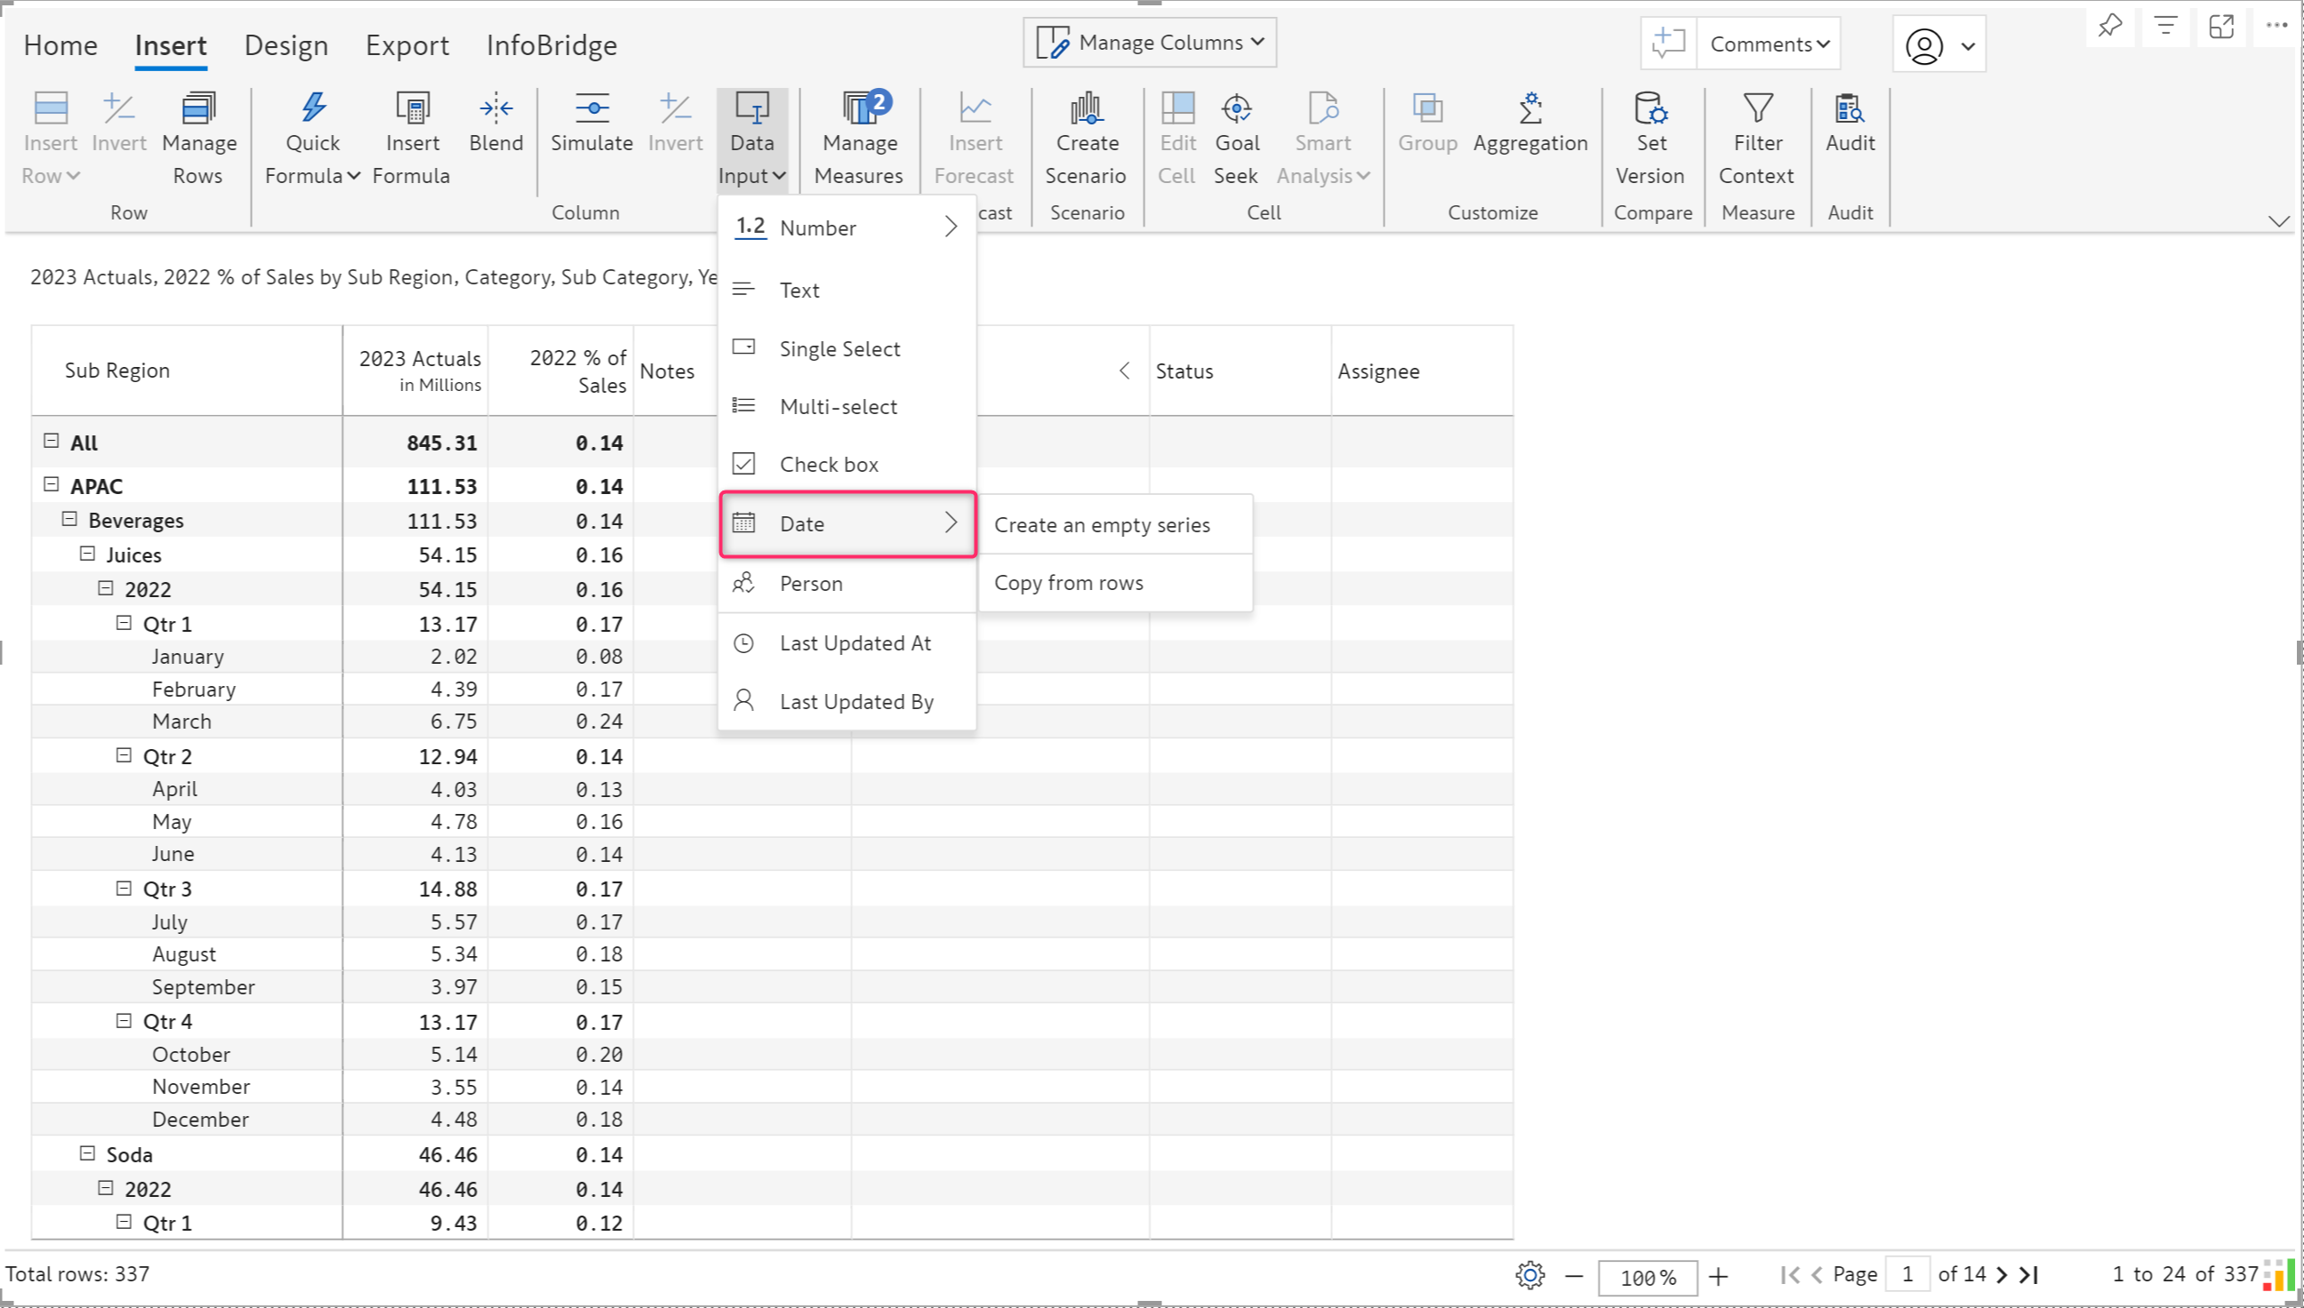Viewport: 2304px width, 1308px height.
Task: Open the Manage Columns dropdown
Action: click(1150, 43)
